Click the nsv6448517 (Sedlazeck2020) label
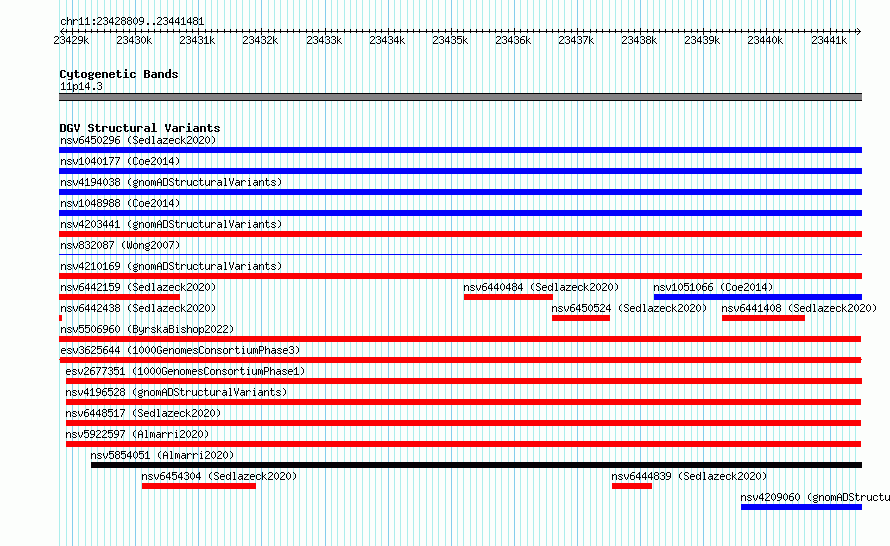The width and height of the screenshot is (890, 546). [x=143, y=413]
